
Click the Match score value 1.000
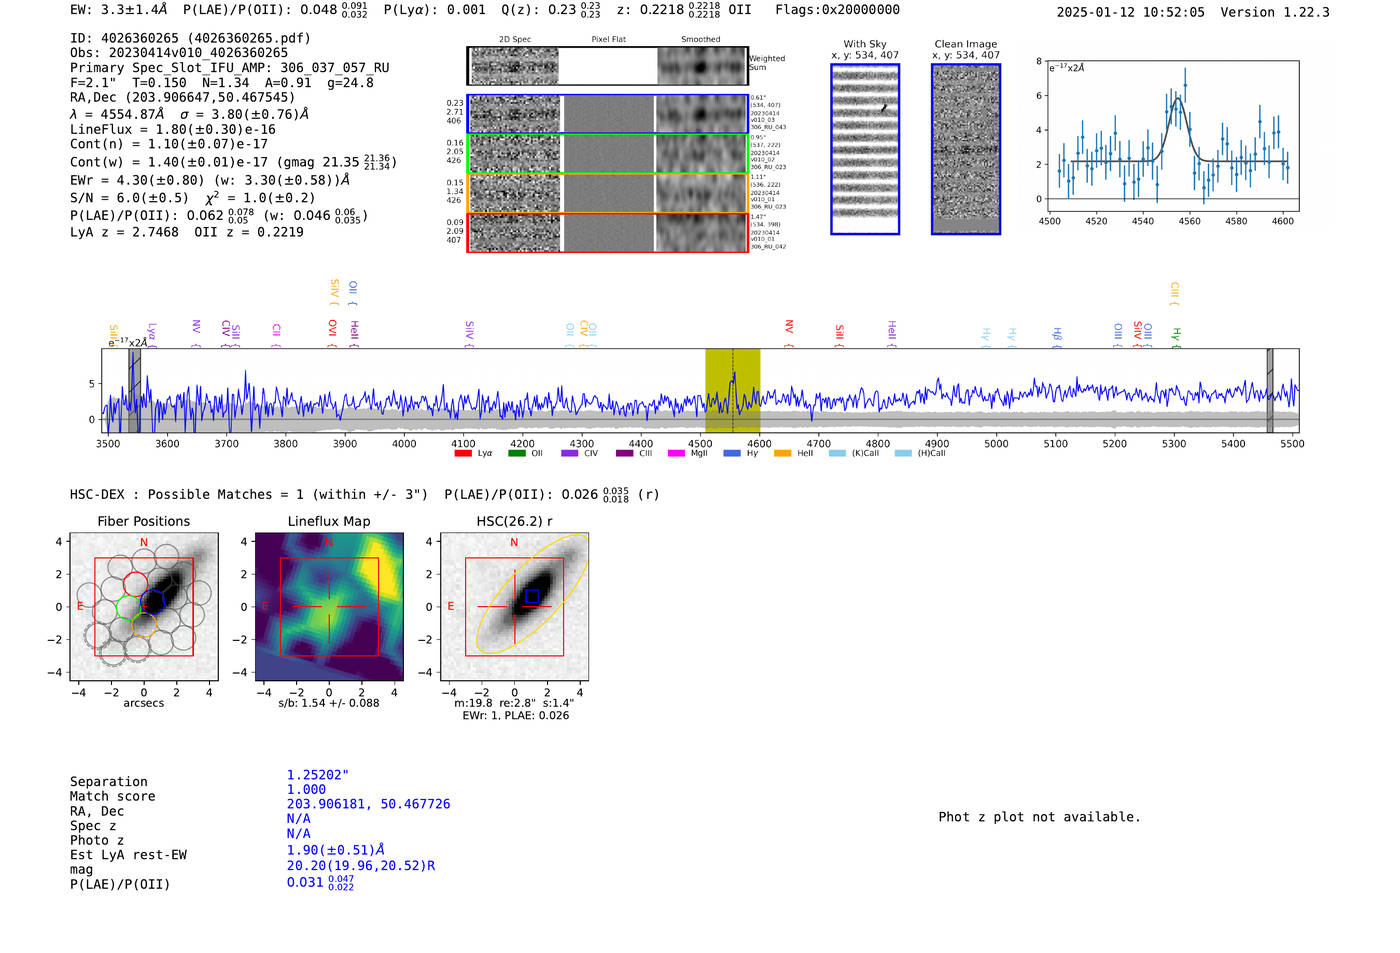(306, 789)
